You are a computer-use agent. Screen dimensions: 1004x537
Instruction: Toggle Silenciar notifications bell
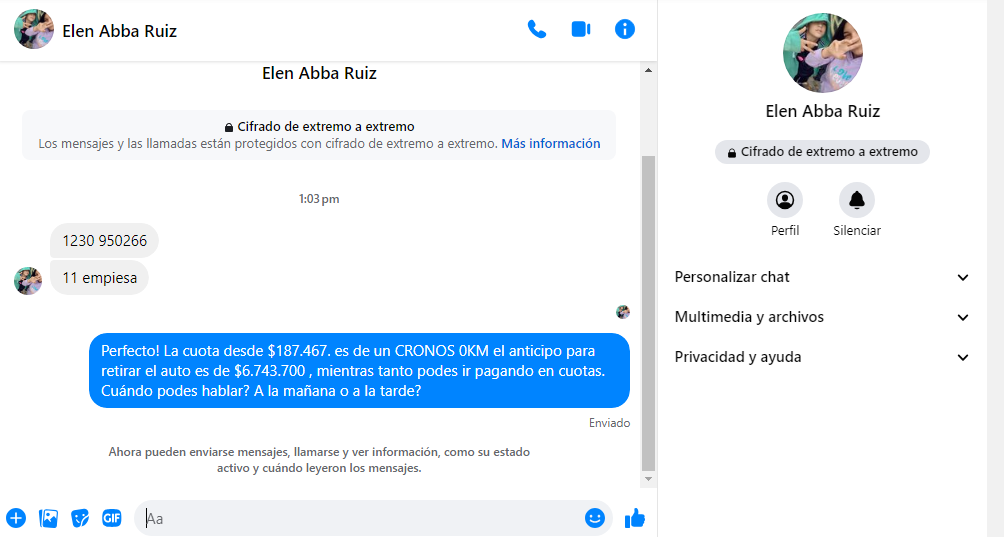tap(857, 200)
